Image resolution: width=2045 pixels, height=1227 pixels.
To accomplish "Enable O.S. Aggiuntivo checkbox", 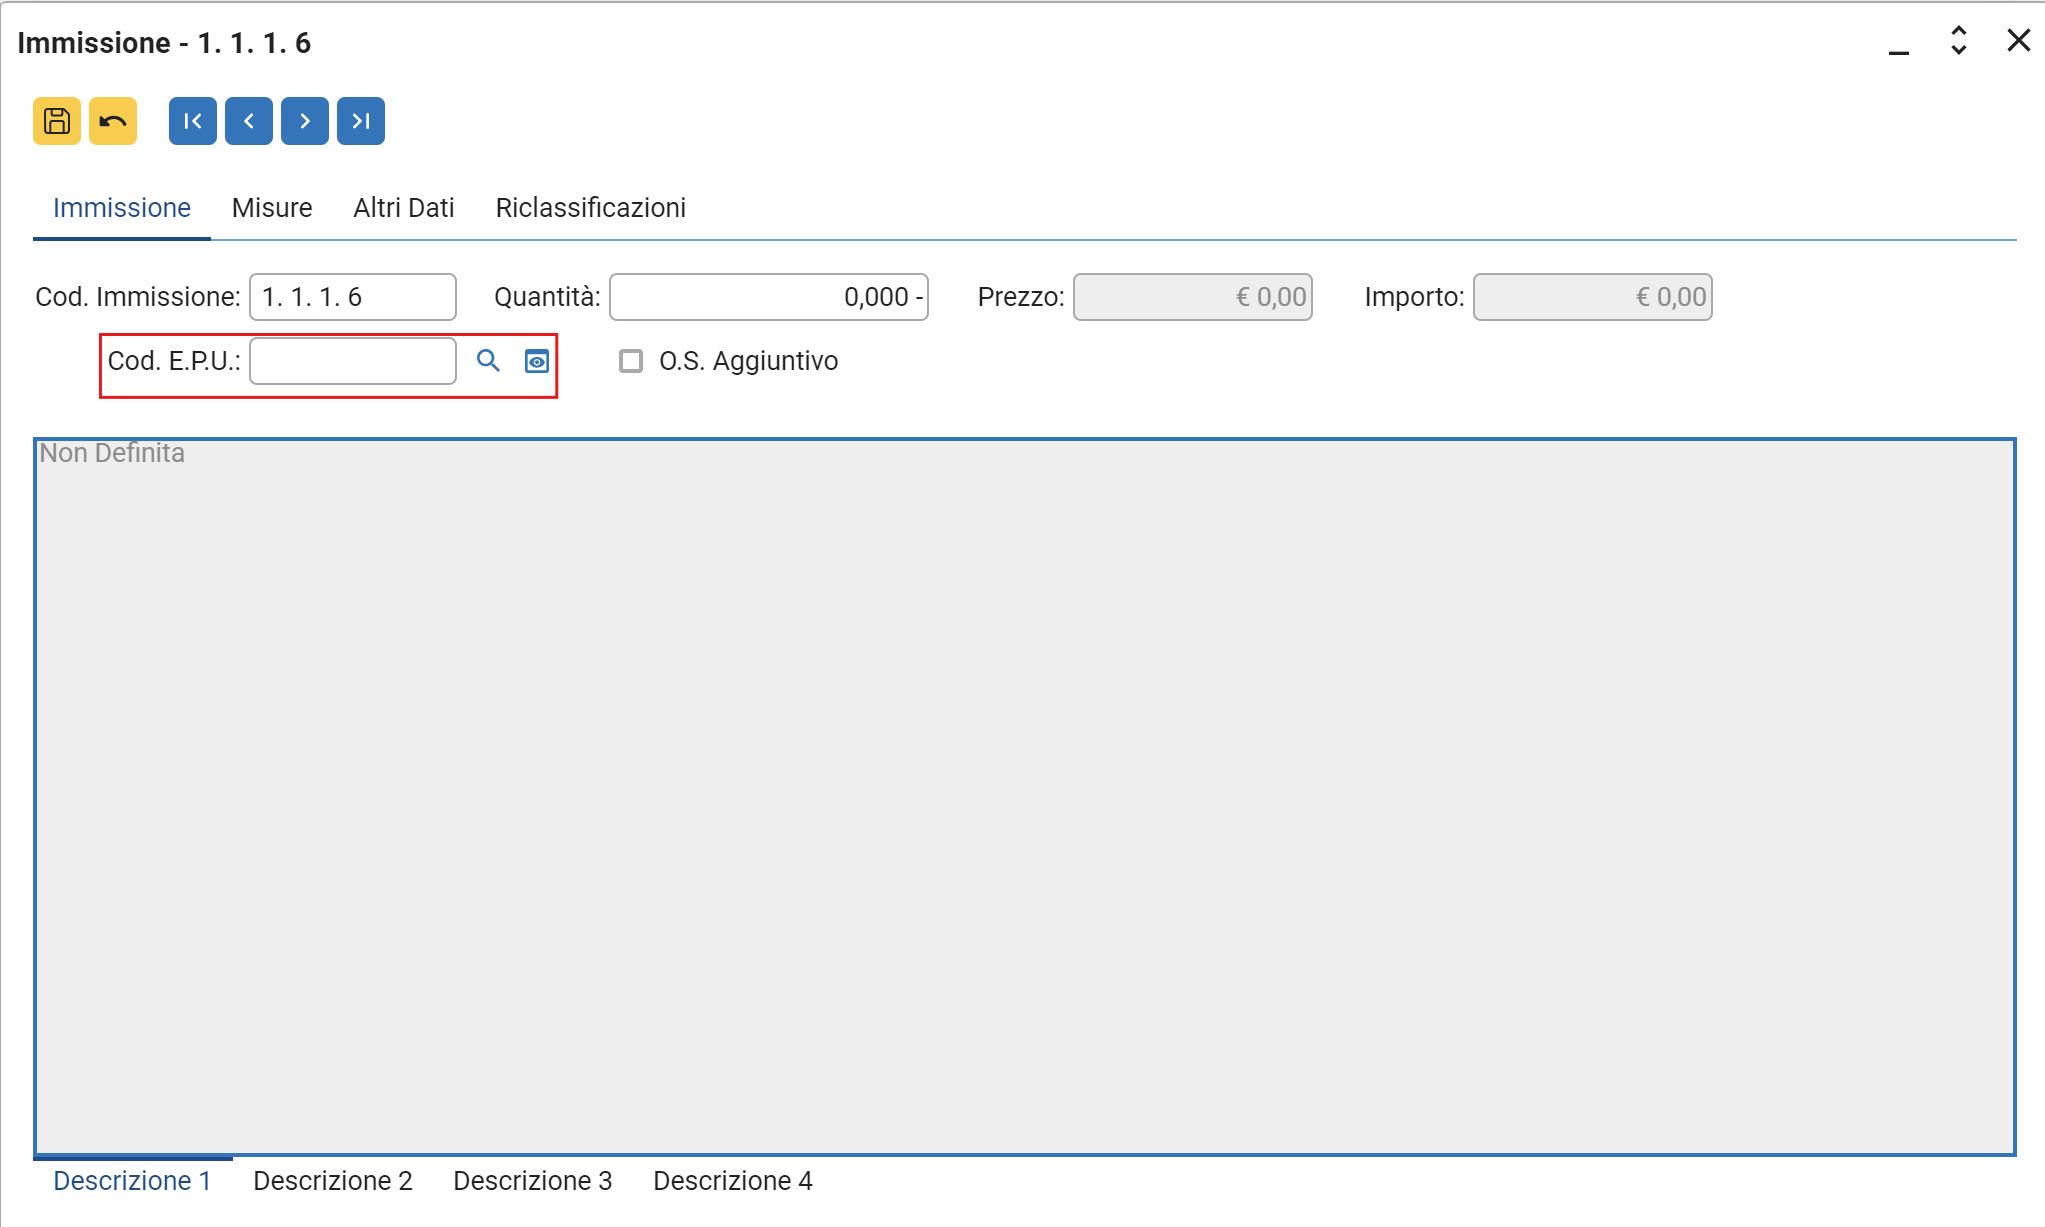I will pos(631,361).
